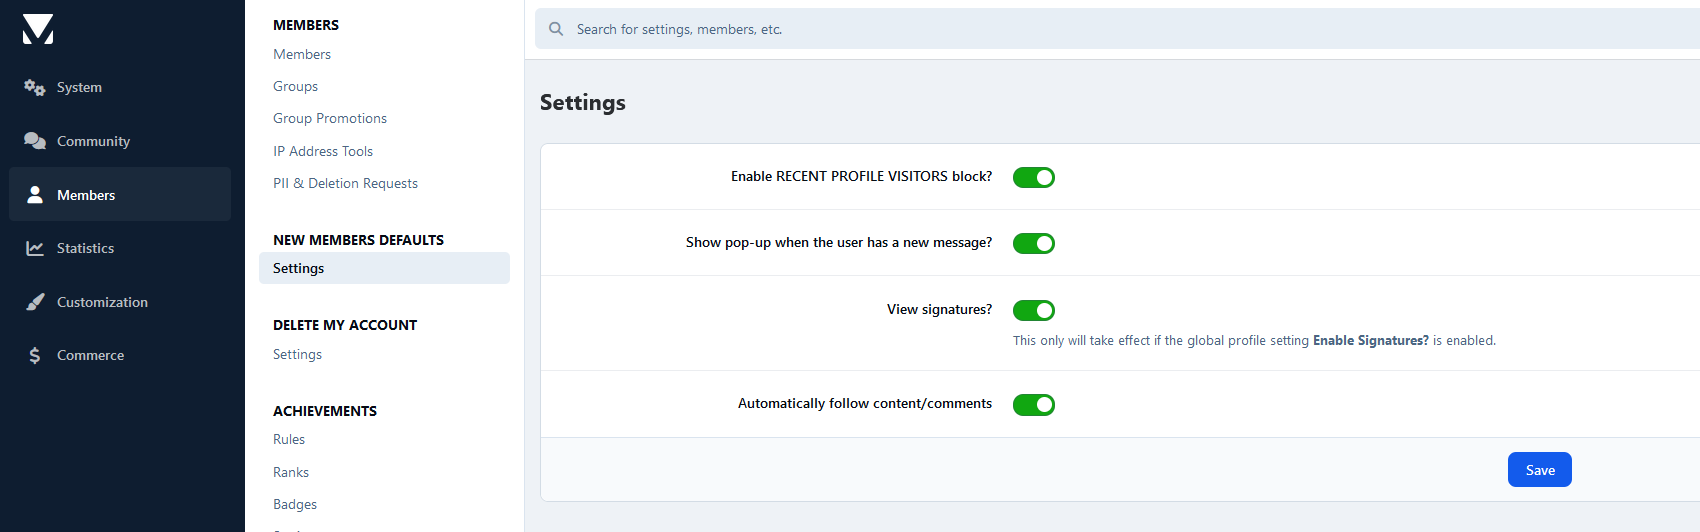1700x532 pixels.
Task: Go to Group Promotions
Action: [x=330, y=118]
